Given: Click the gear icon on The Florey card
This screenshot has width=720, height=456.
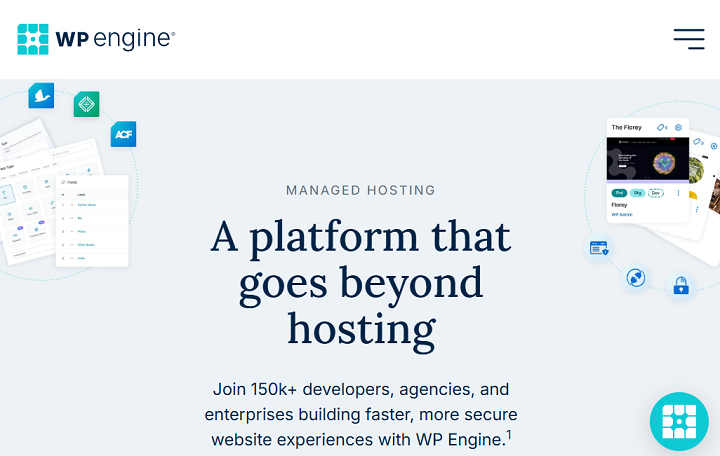Looking at the screenshot, I should pyautogui.click(x=678, y=127).
